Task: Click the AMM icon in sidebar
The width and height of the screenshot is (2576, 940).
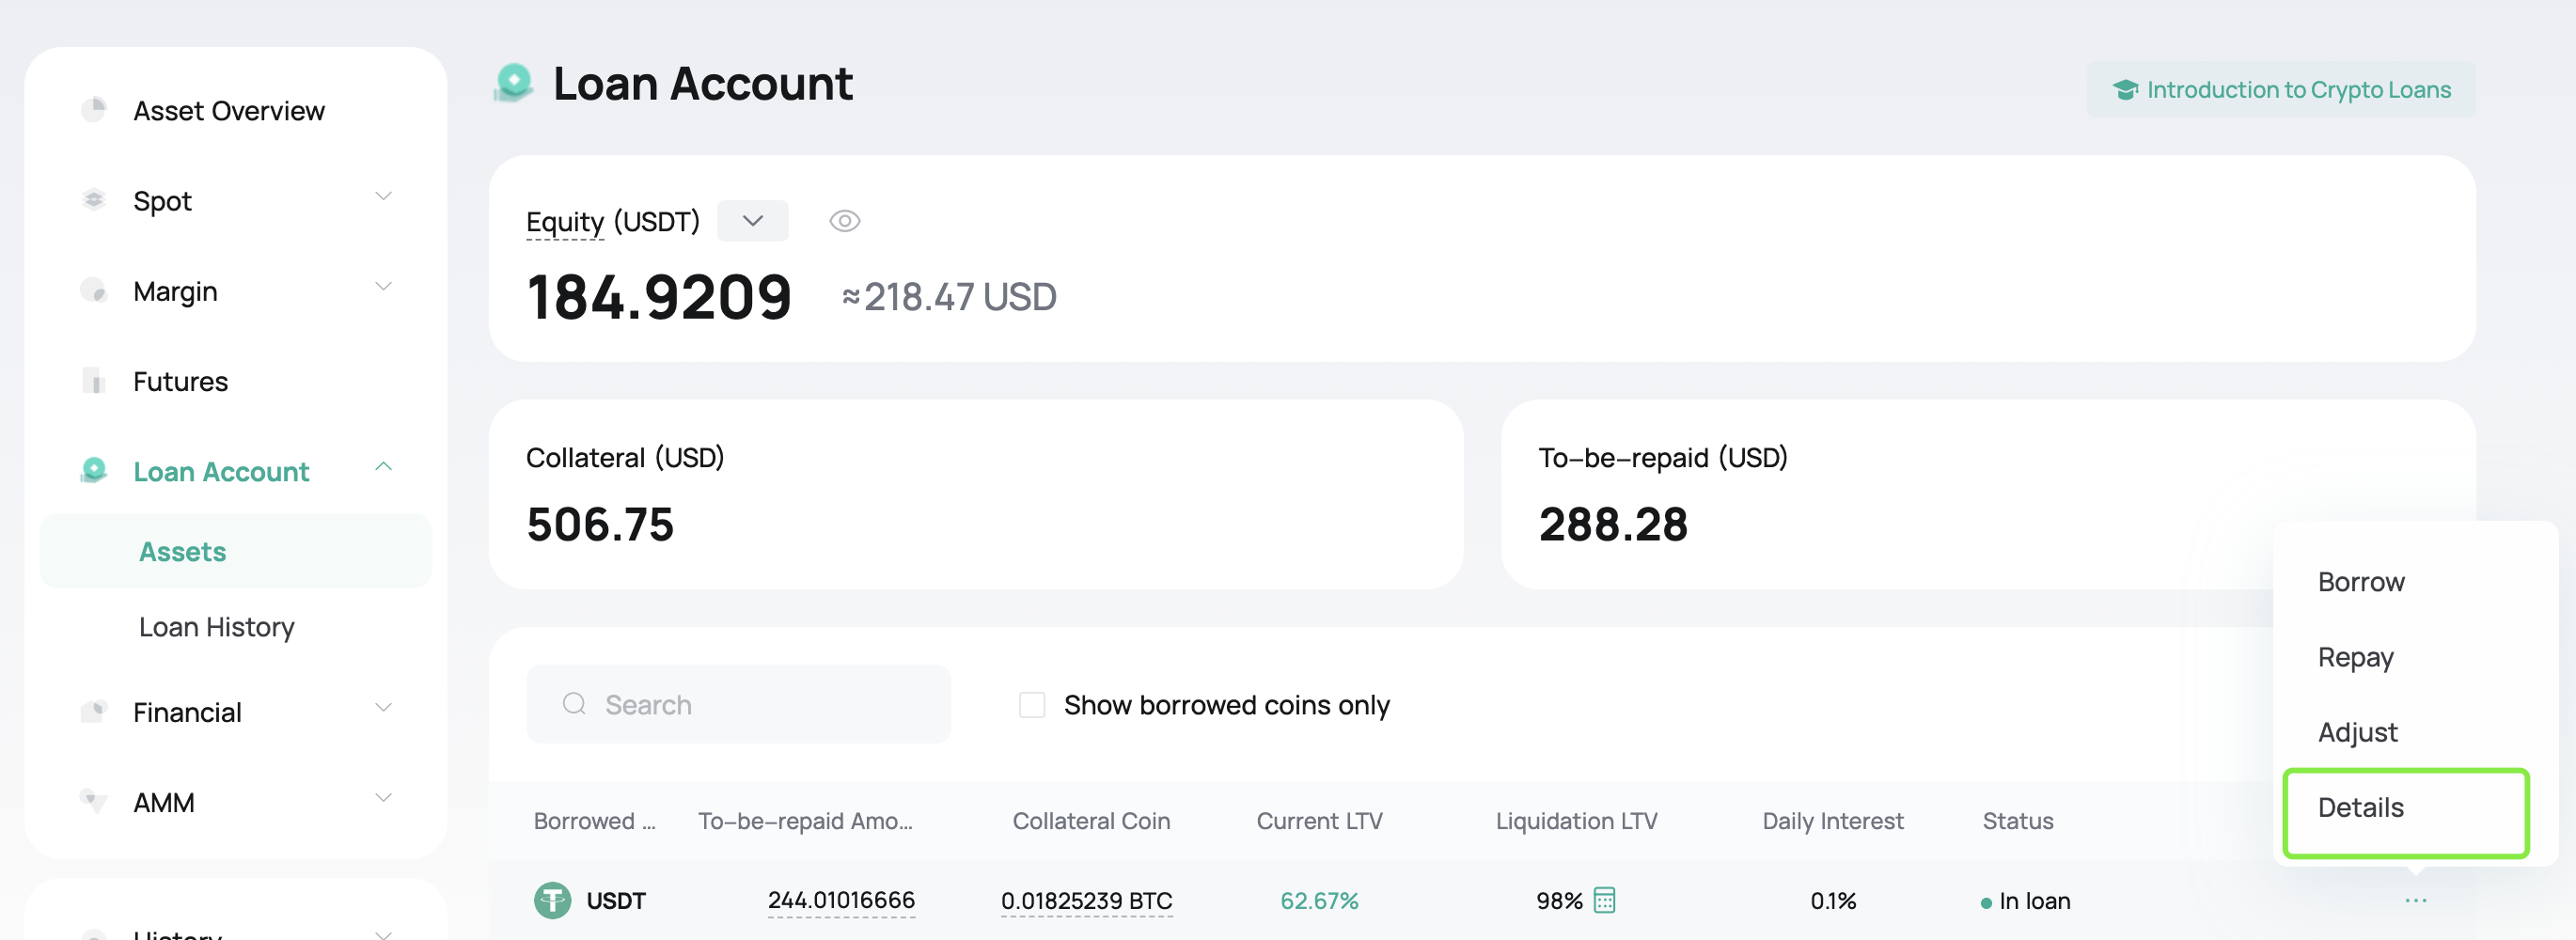Action: tap(94, 802)
